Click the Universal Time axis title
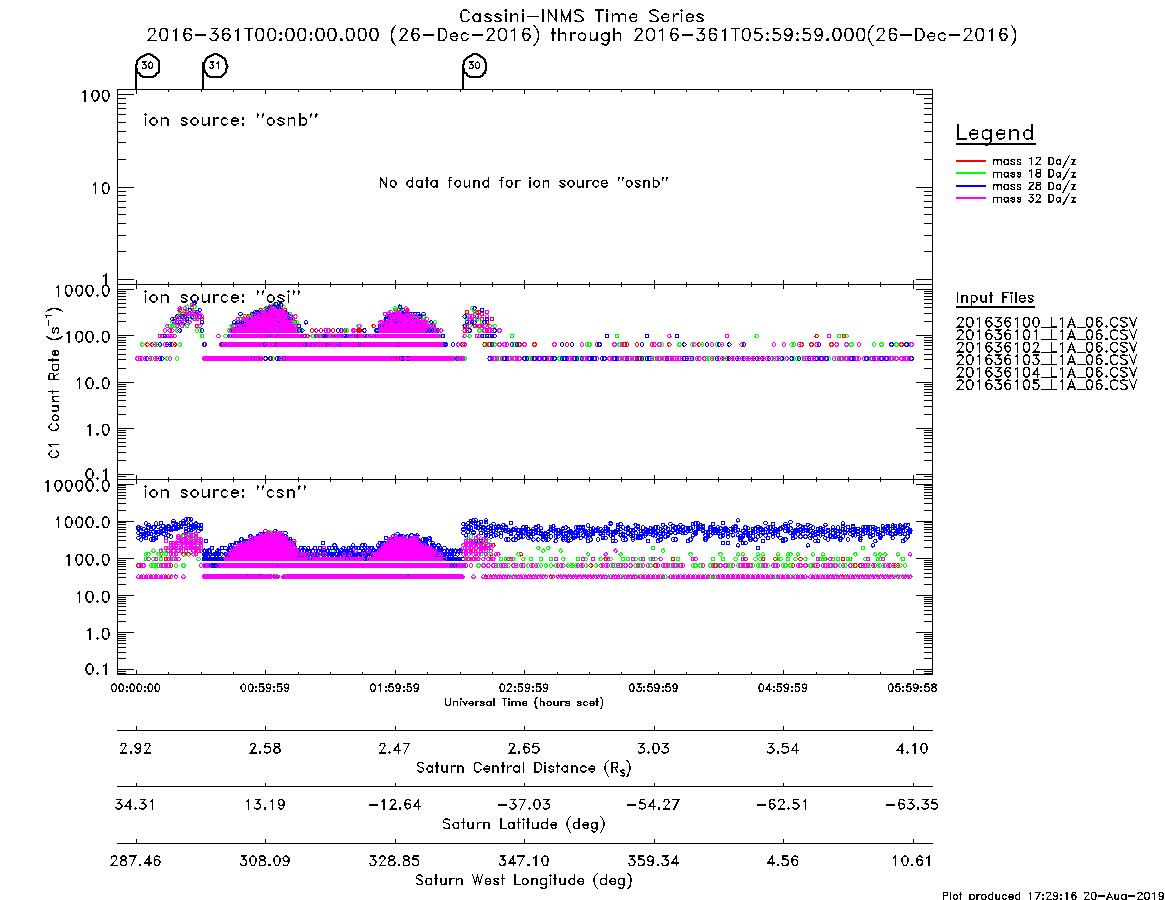Viewport: 1165px width, 900px height. [524, 702]
